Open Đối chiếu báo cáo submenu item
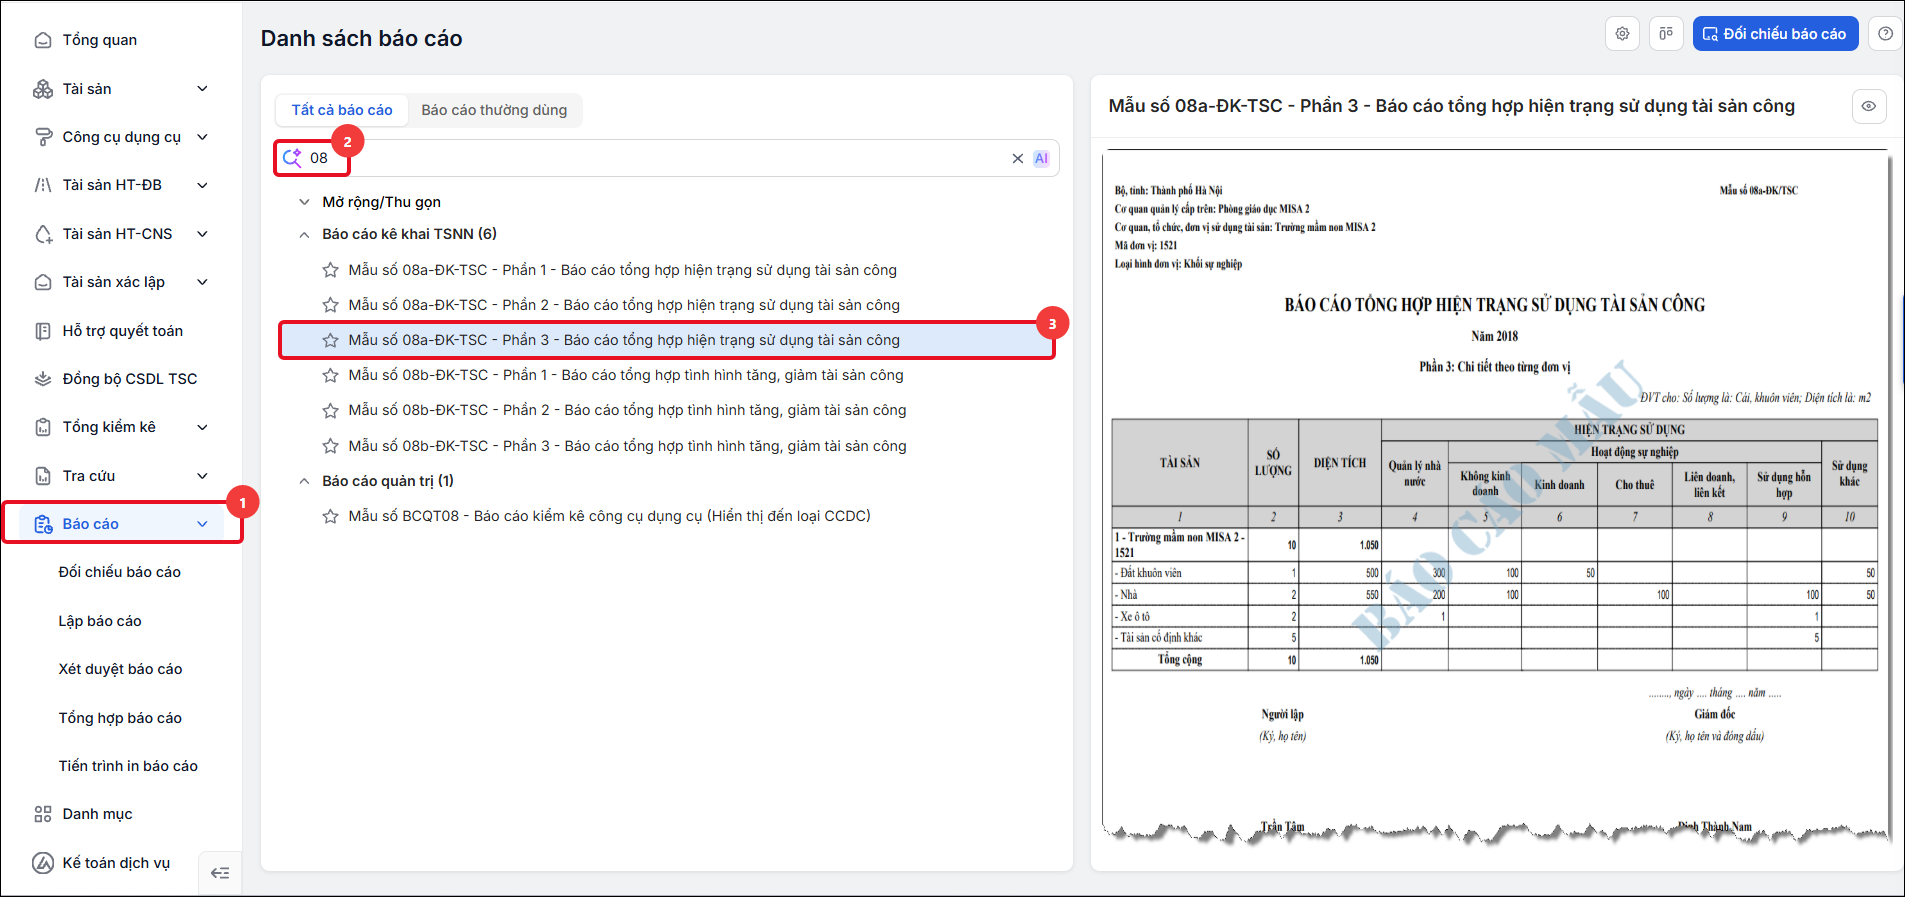Screen dimensions: 1905x897 pyautogui.click(x=120, y=572)
